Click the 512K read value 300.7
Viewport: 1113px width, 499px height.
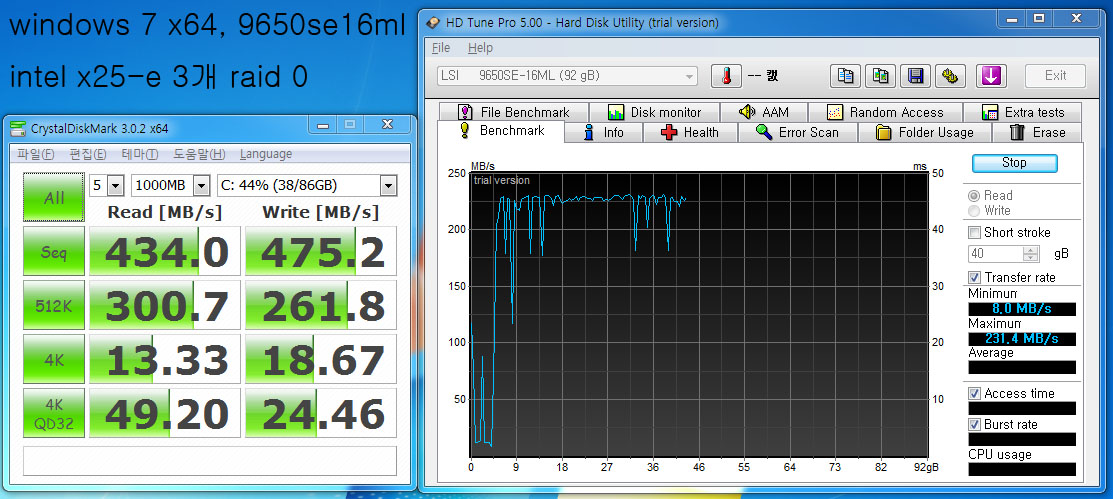pyautogui.click(x=165, y=305)
